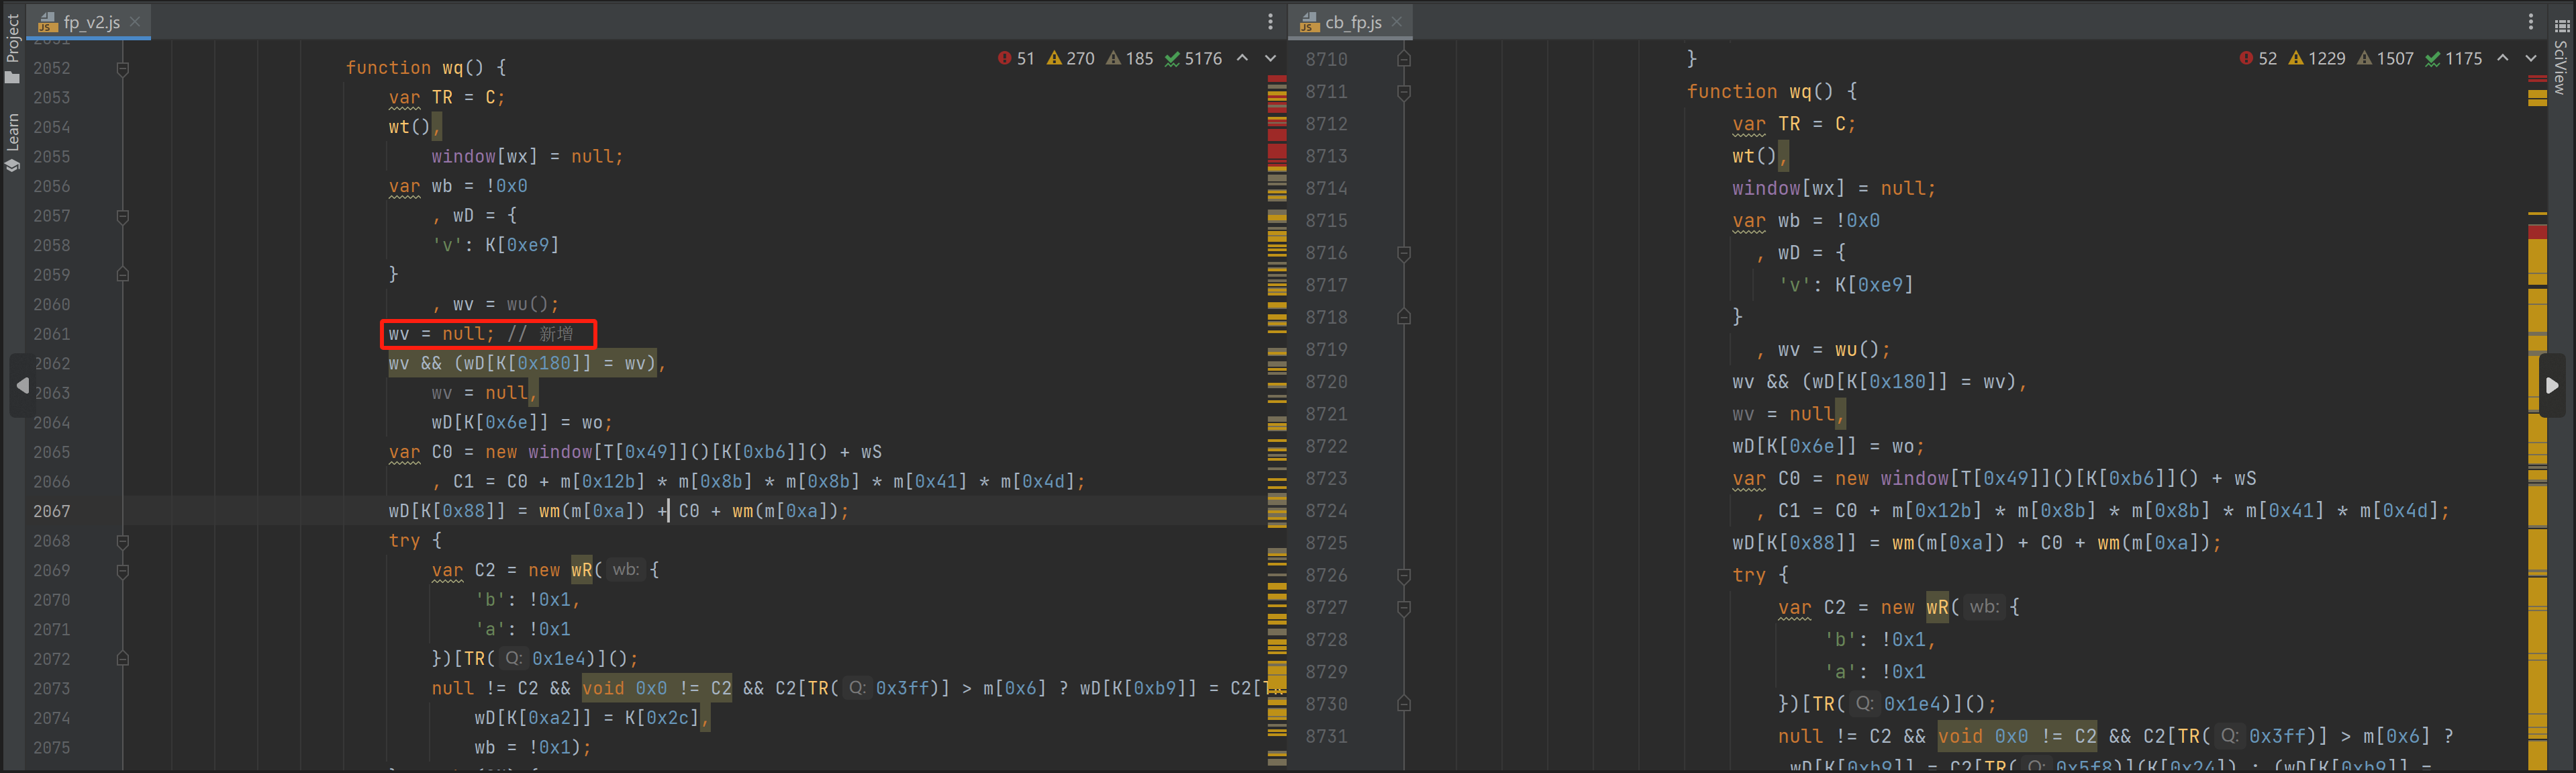Click fold end marker at line 2072

click(x=123, y=659)
